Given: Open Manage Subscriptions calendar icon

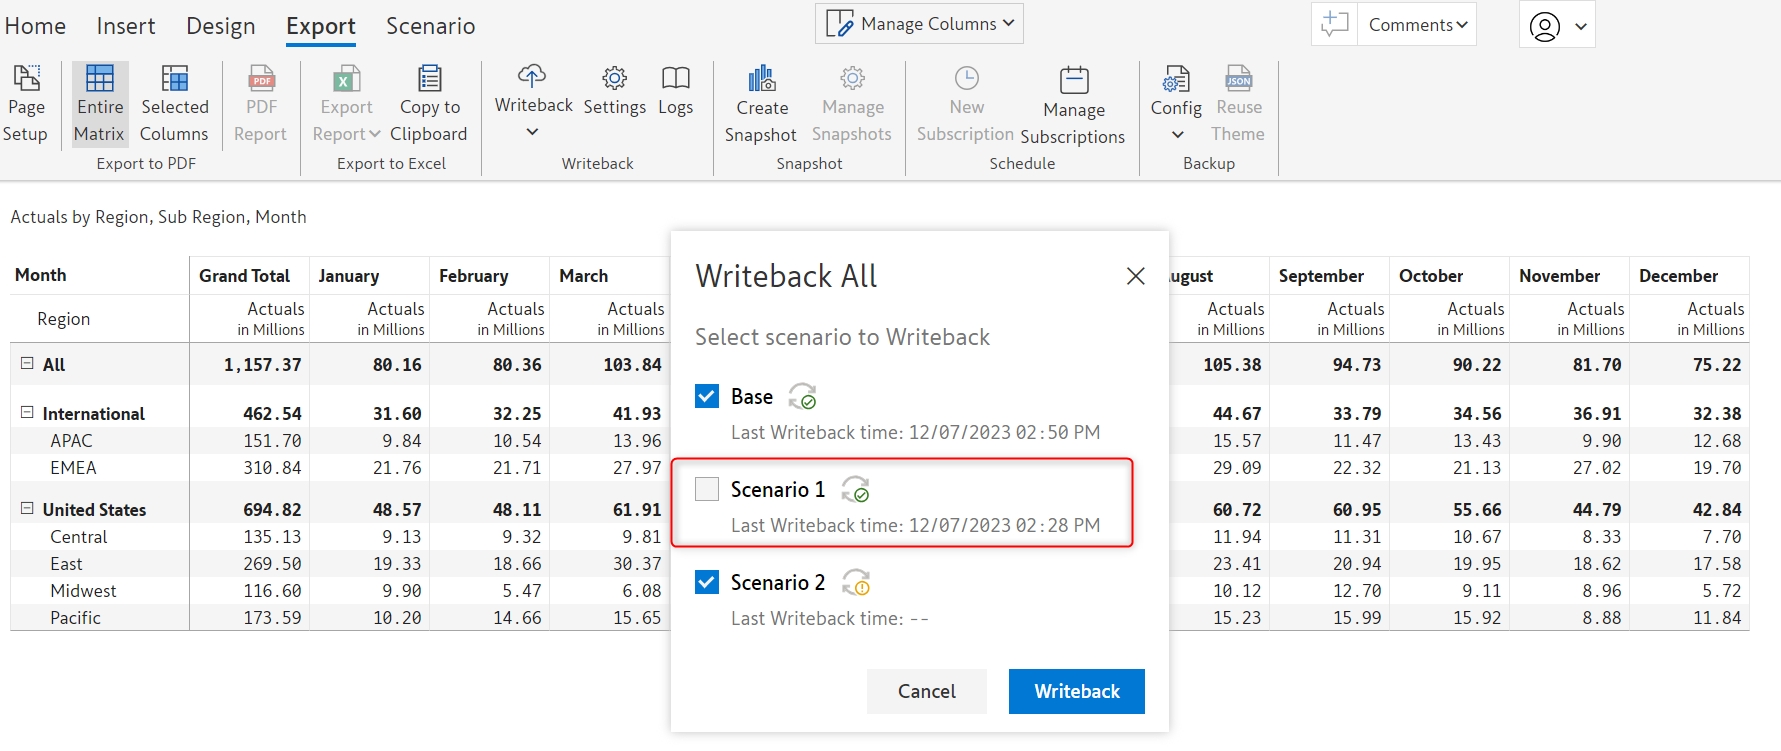Looking at the screenshot, I should (x=1074, y=81).
